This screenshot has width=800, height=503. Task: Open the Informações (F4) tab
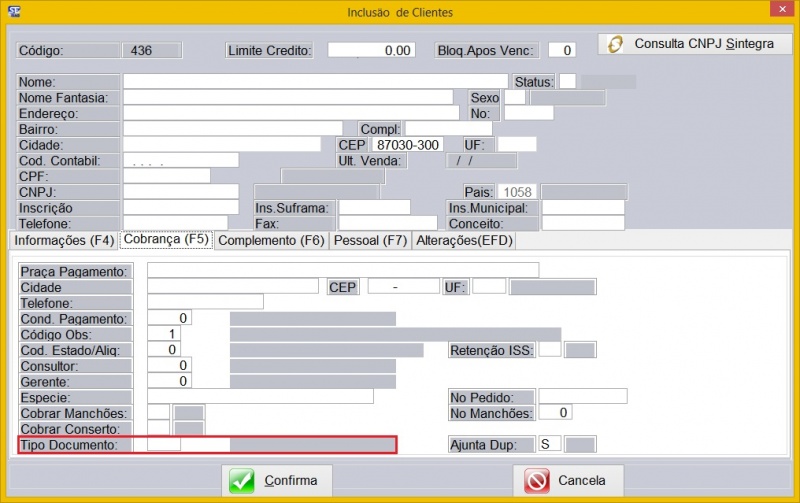[62, 240]
